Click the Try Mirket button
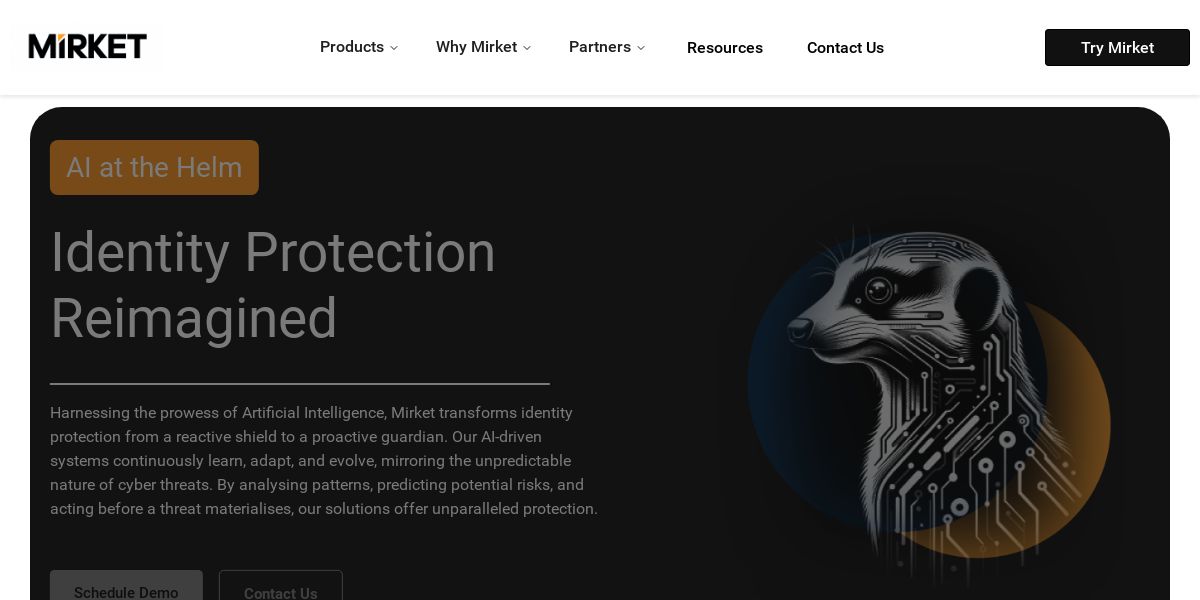Screen dimensions: 1200x600 coord(1117,47)
